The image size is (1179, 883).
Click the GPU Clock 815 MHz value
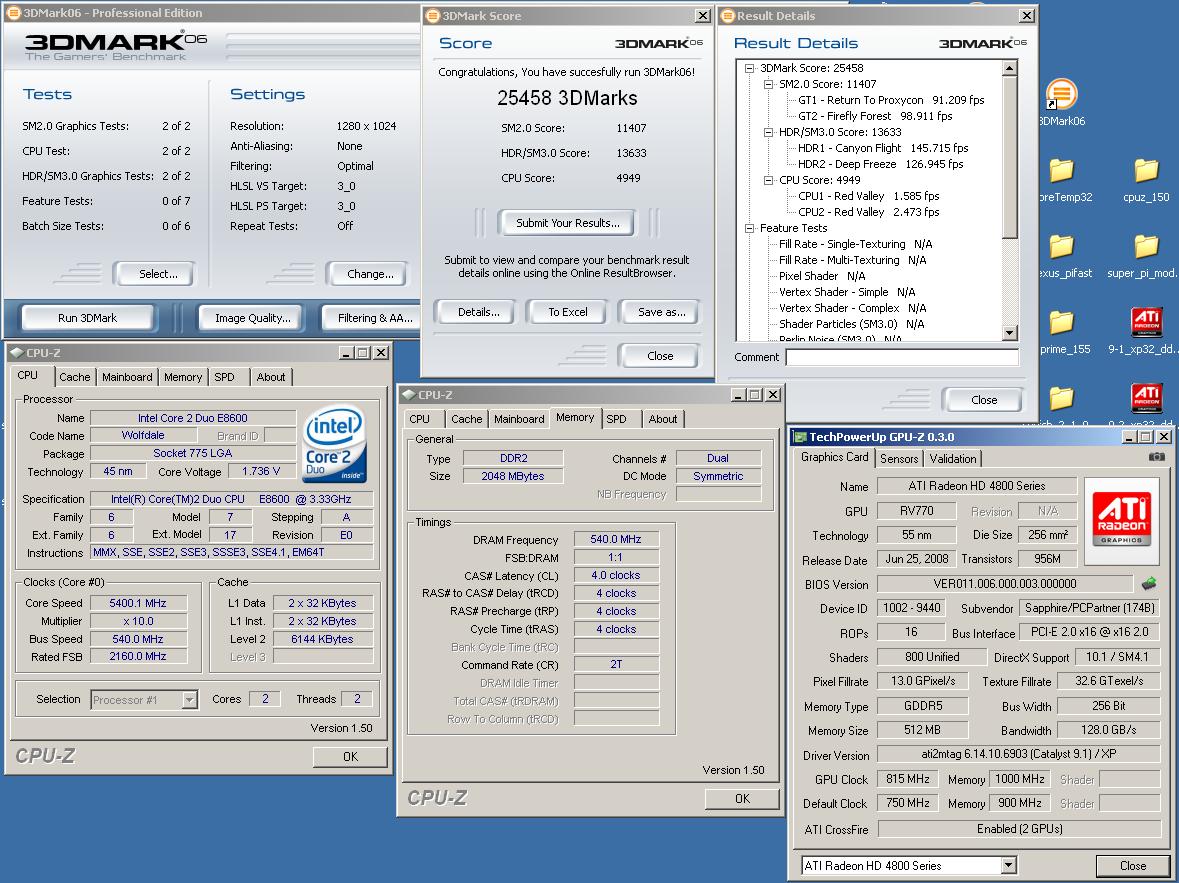pos(908,779)
